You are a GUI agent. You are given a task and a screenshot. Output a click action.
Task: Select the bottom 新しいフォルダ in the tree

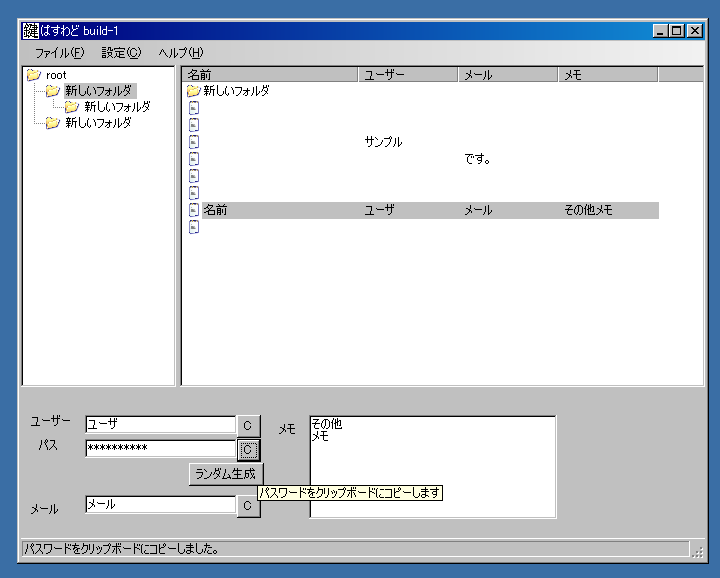(98, 123)
